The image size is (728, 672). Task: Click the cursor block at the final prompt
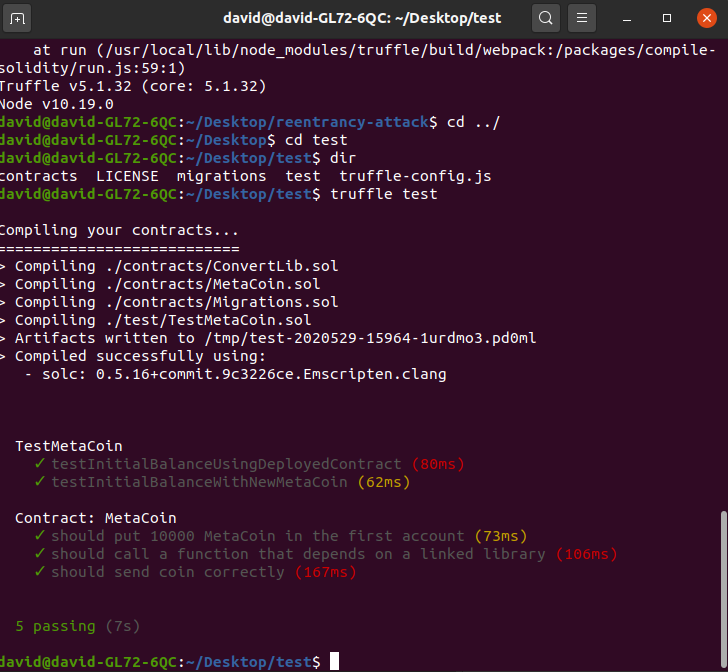click(335, 661)
